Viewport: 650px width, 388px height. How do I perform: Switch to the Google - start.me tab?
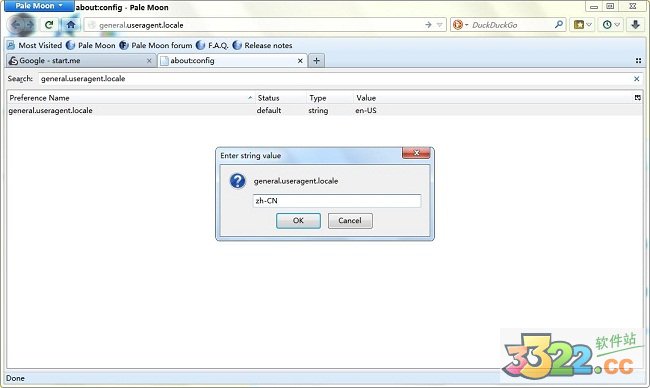pyautogui.click(x=77, y=61)
